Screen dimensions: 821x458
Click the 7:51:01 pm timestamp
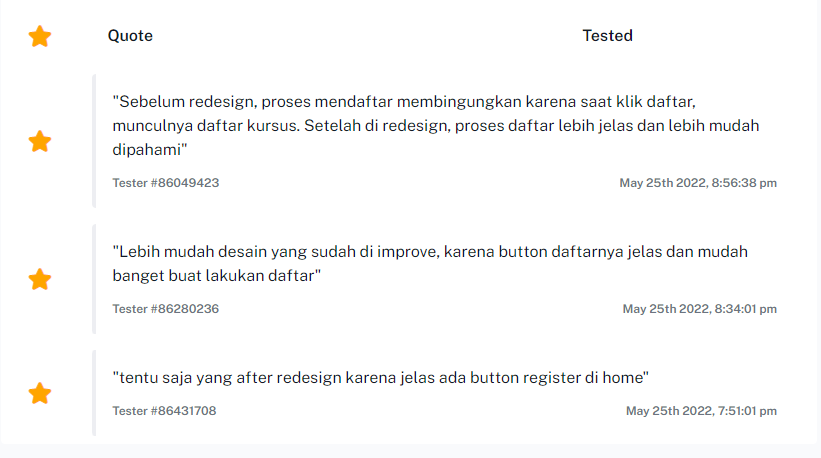tap(701, 411)
